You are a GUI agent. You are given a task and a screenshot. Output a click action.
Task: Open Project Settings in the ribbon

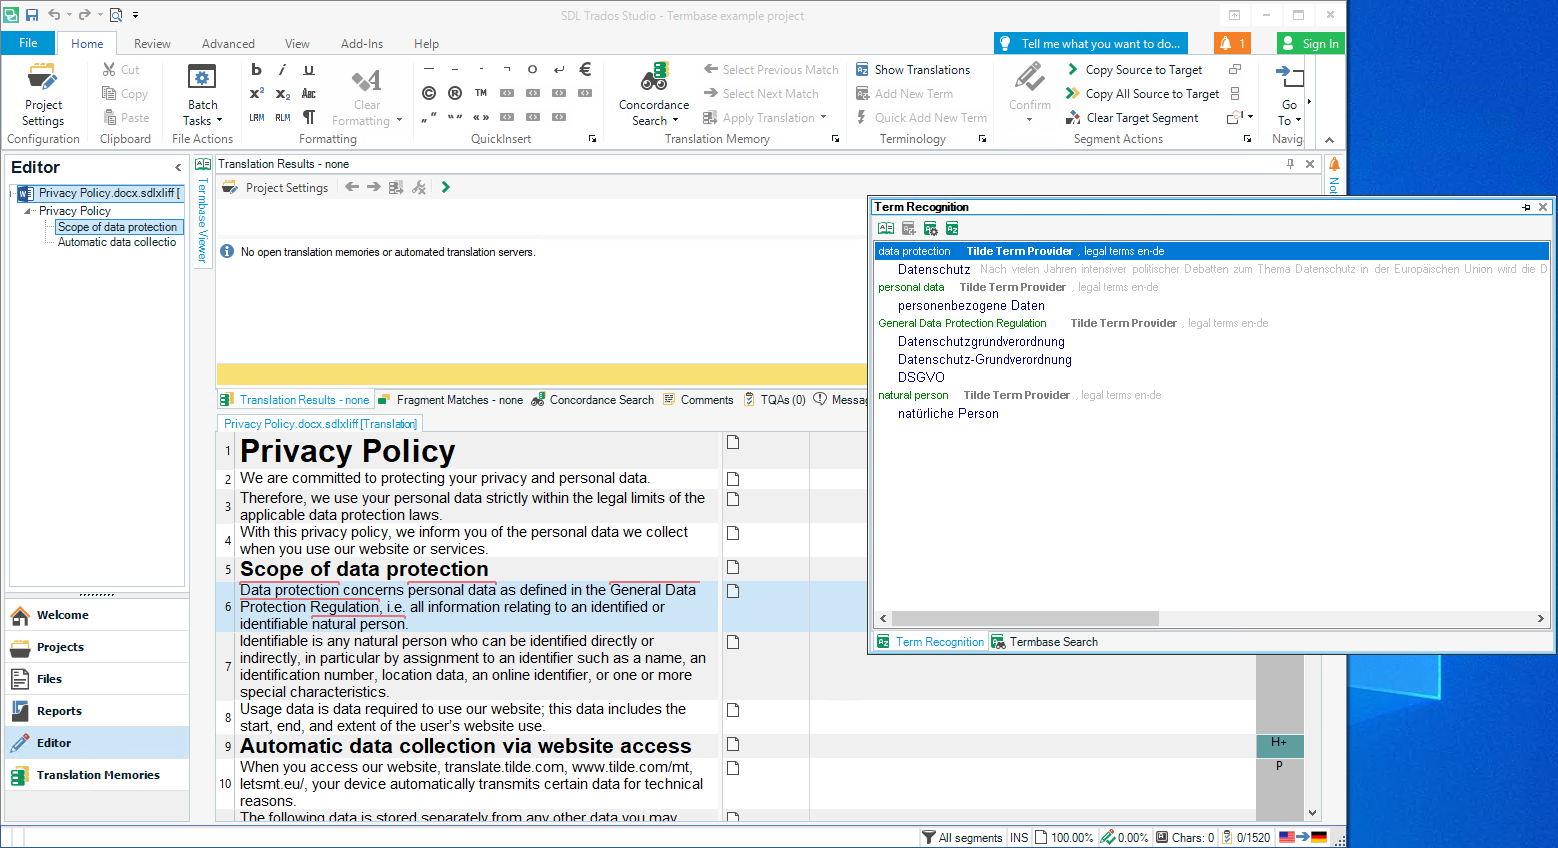[43, 96]
